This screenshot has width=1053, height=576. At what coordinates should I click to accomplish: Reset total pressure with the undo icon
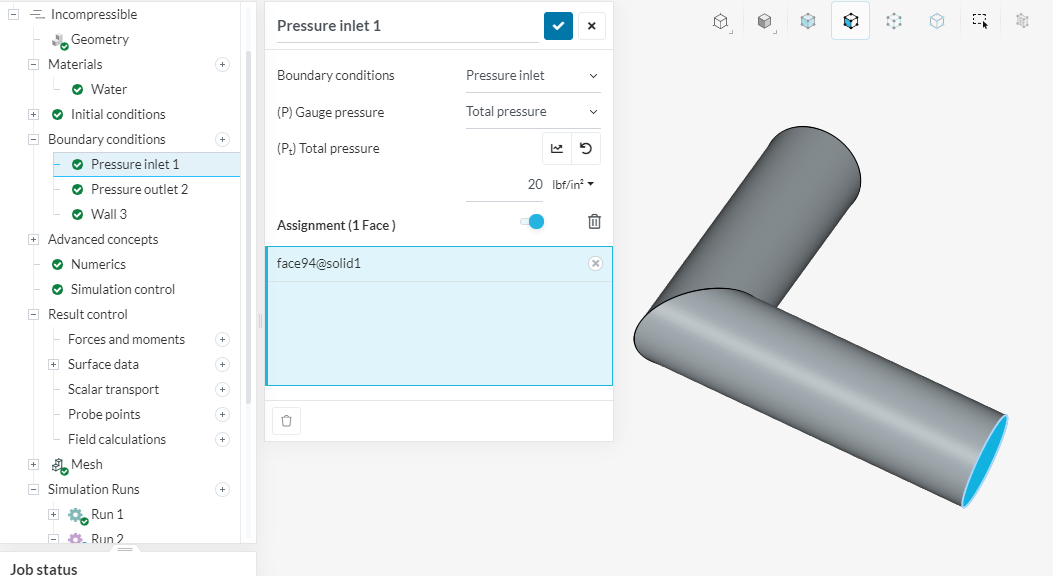coord(586,149)
